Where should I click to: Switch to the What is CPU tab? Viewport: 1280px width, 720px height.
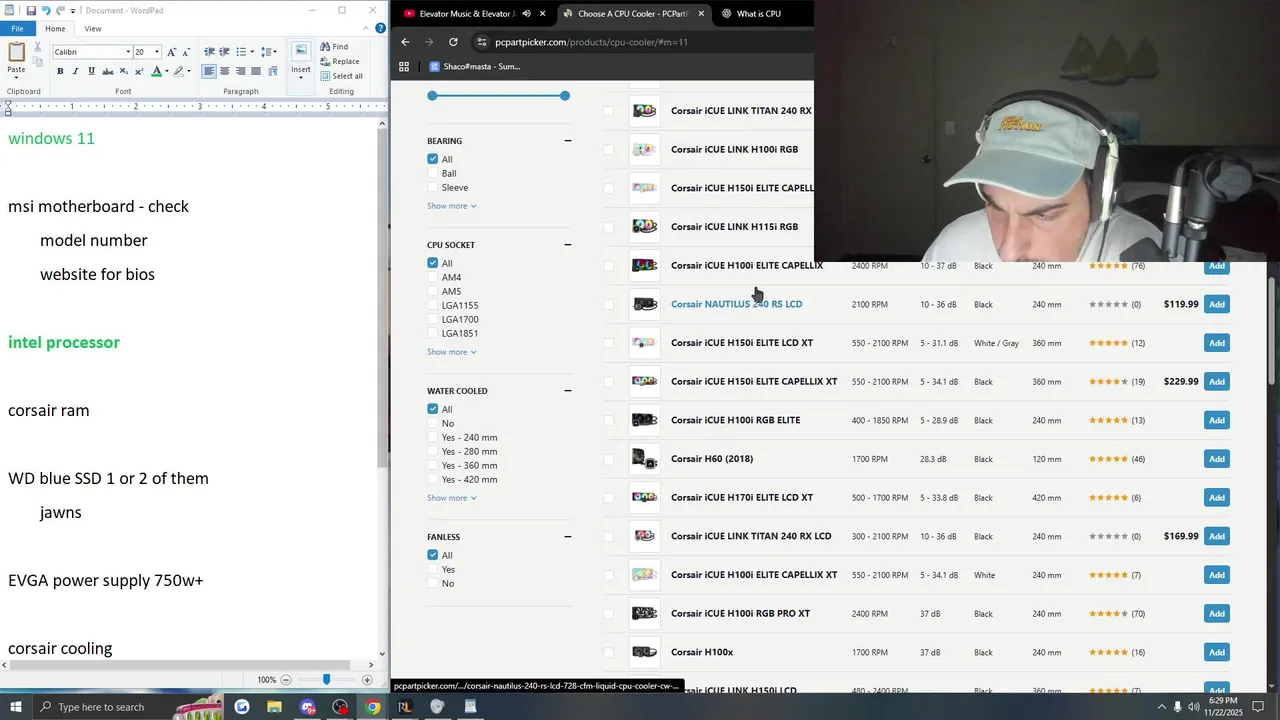click(758, 14)
